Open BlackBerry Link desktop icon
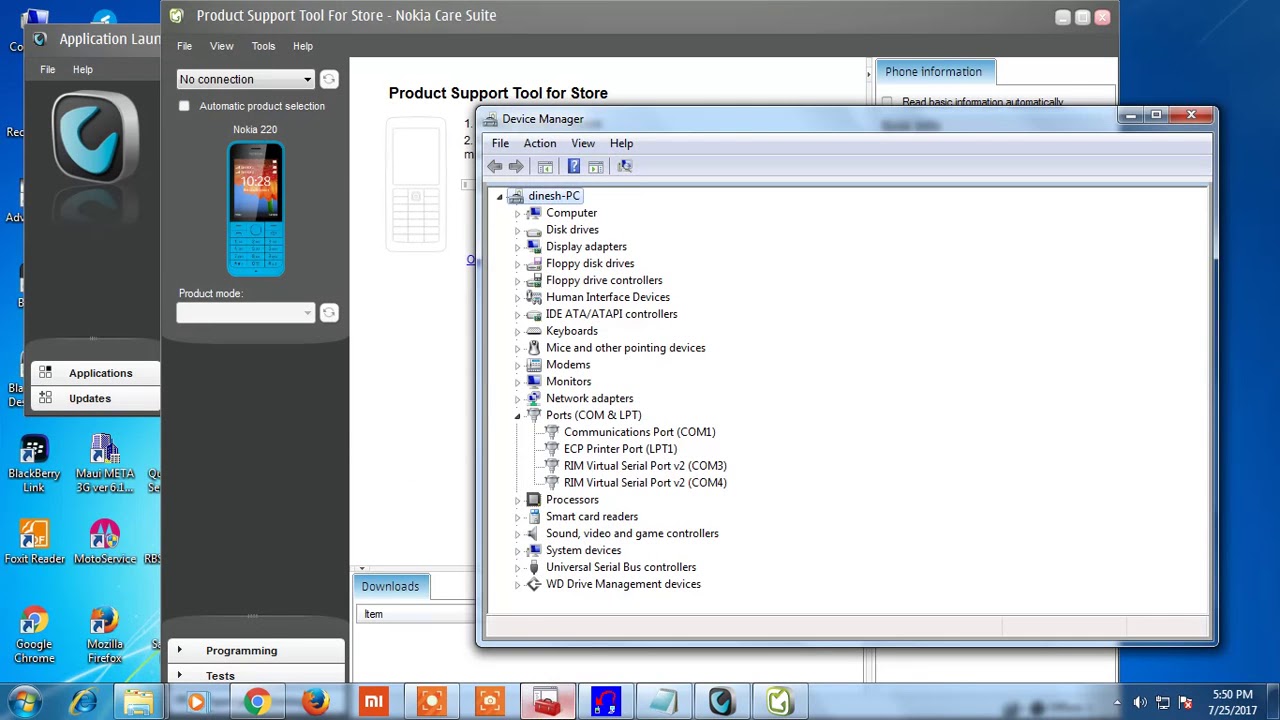The image size is (1280, 720). point(34,465)
